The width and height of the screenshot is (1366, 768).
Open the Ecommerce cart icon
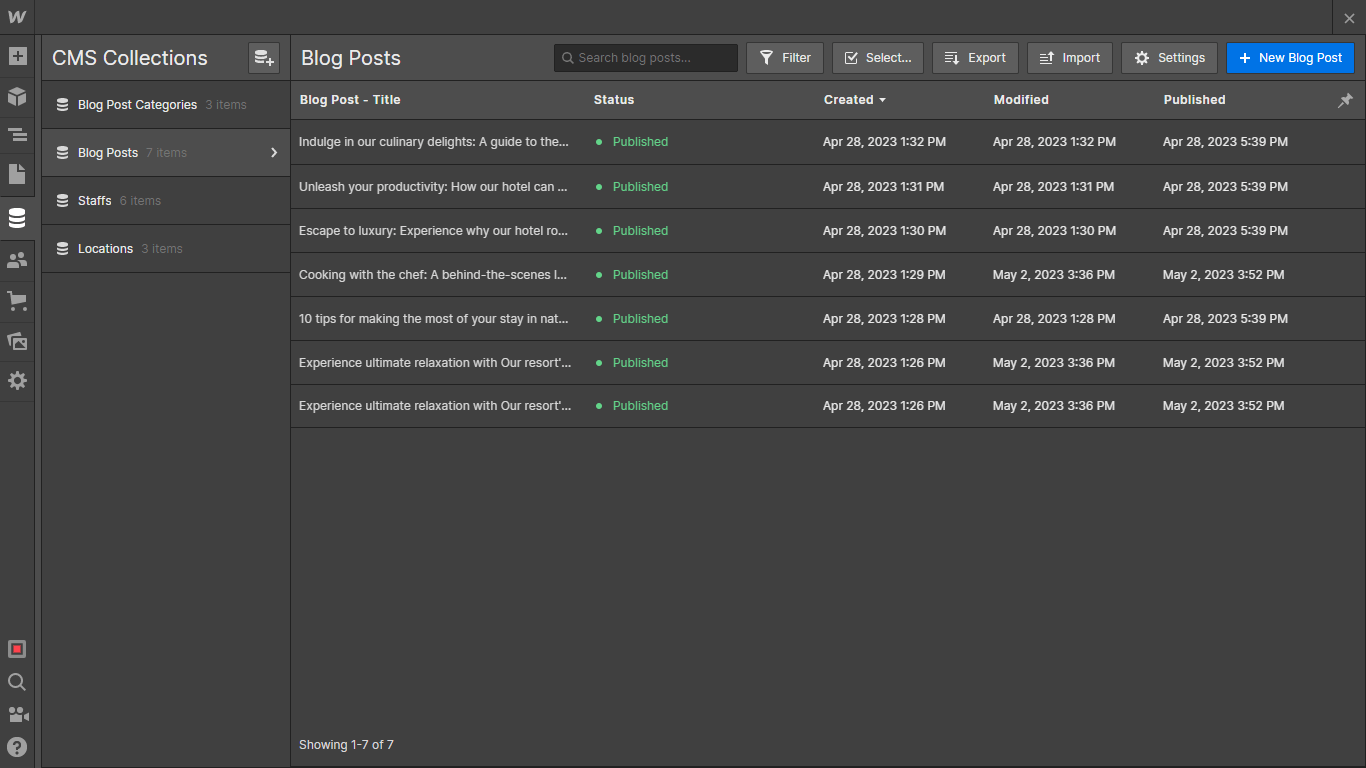coord(17,300)
